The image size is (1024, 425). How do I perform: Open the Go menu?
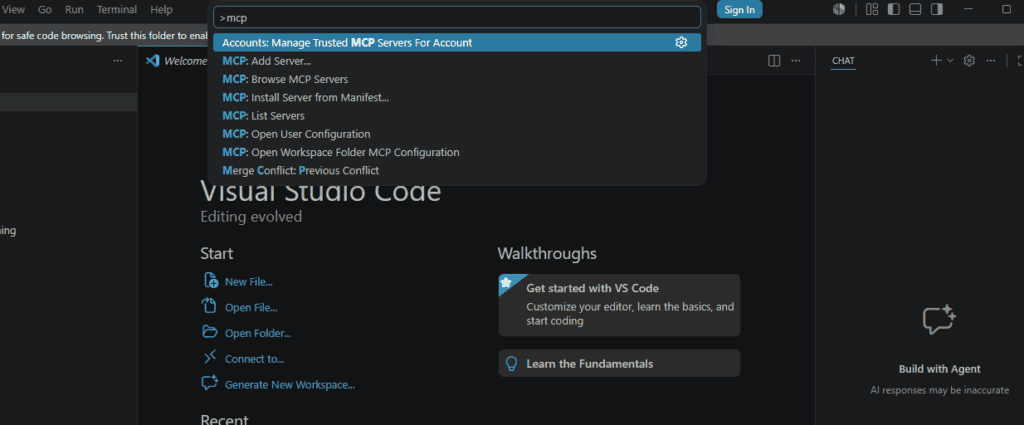tap(45, 9)
